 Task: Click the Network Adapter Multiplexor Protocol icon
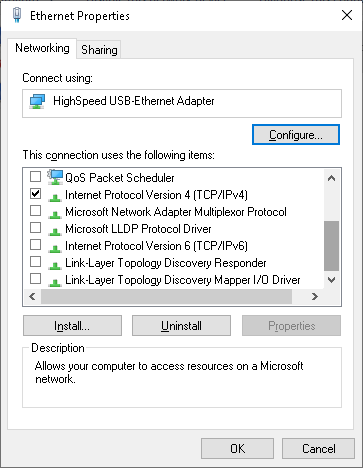[x=55, y=215]
